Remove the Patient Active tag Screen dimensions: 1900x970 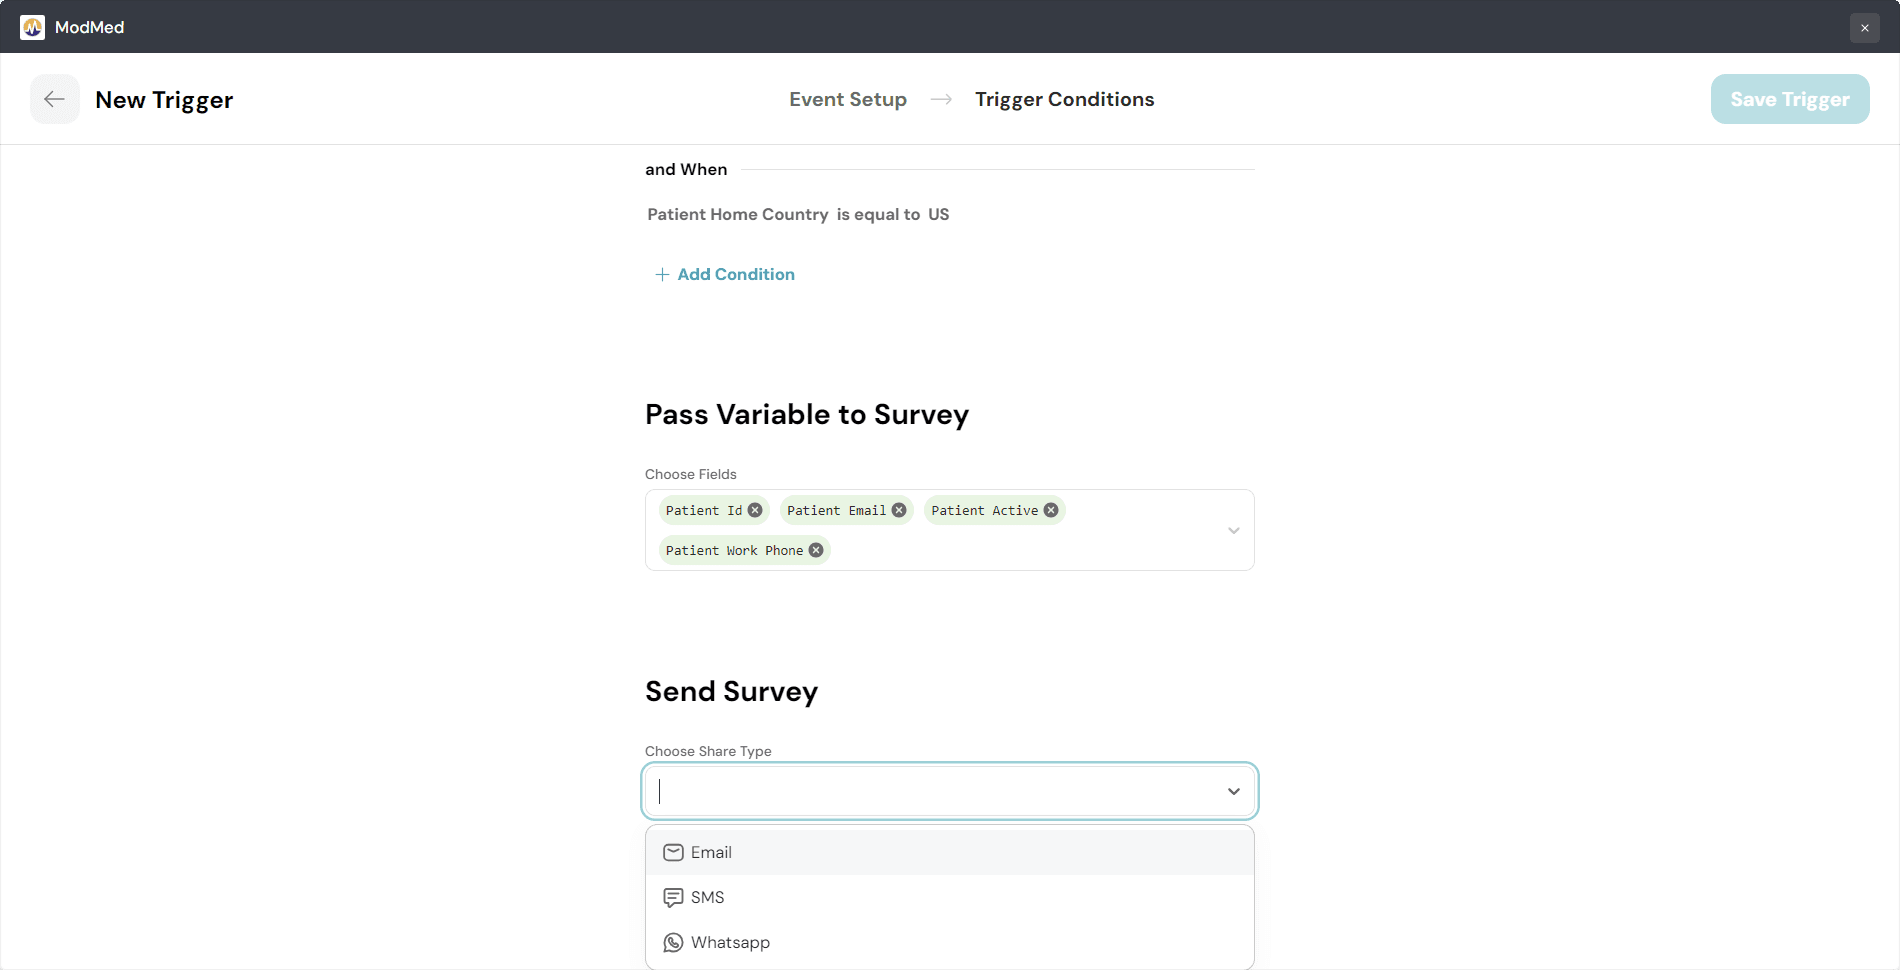point(1051,510)
